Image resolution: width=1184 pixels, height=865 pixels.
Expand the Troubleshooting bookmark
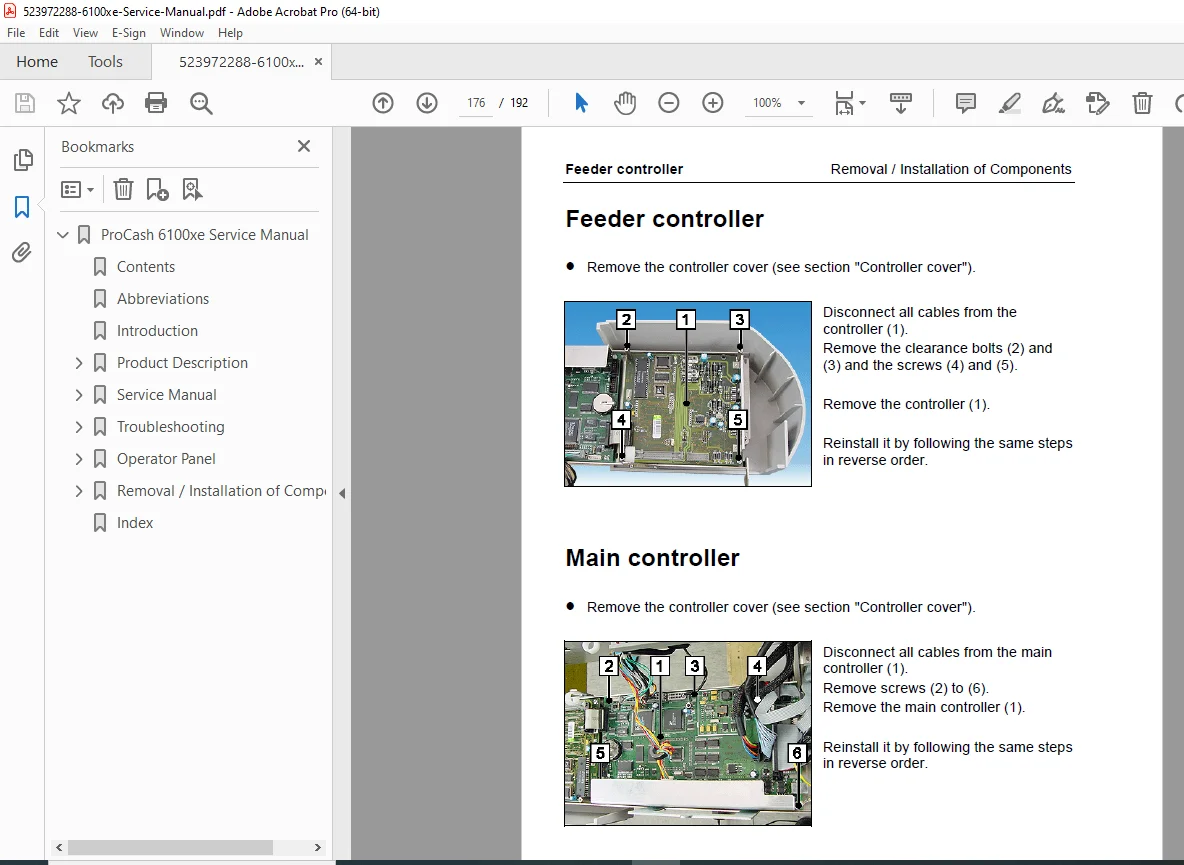[79, 427]
